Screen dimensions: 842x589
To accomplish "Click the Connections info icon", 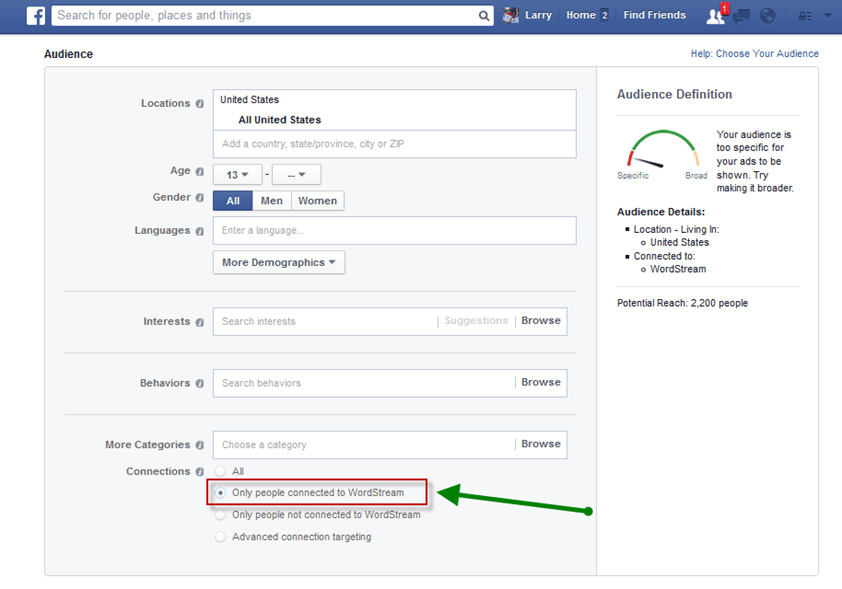I will click(200, 472).
